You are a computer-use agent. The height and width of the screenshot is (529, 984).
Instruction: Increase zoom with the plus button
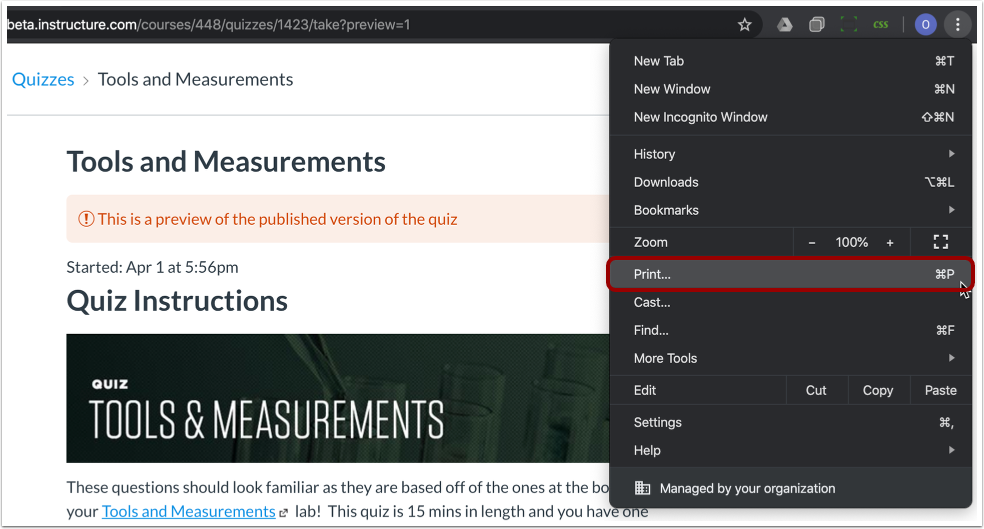tap(890, 243)
